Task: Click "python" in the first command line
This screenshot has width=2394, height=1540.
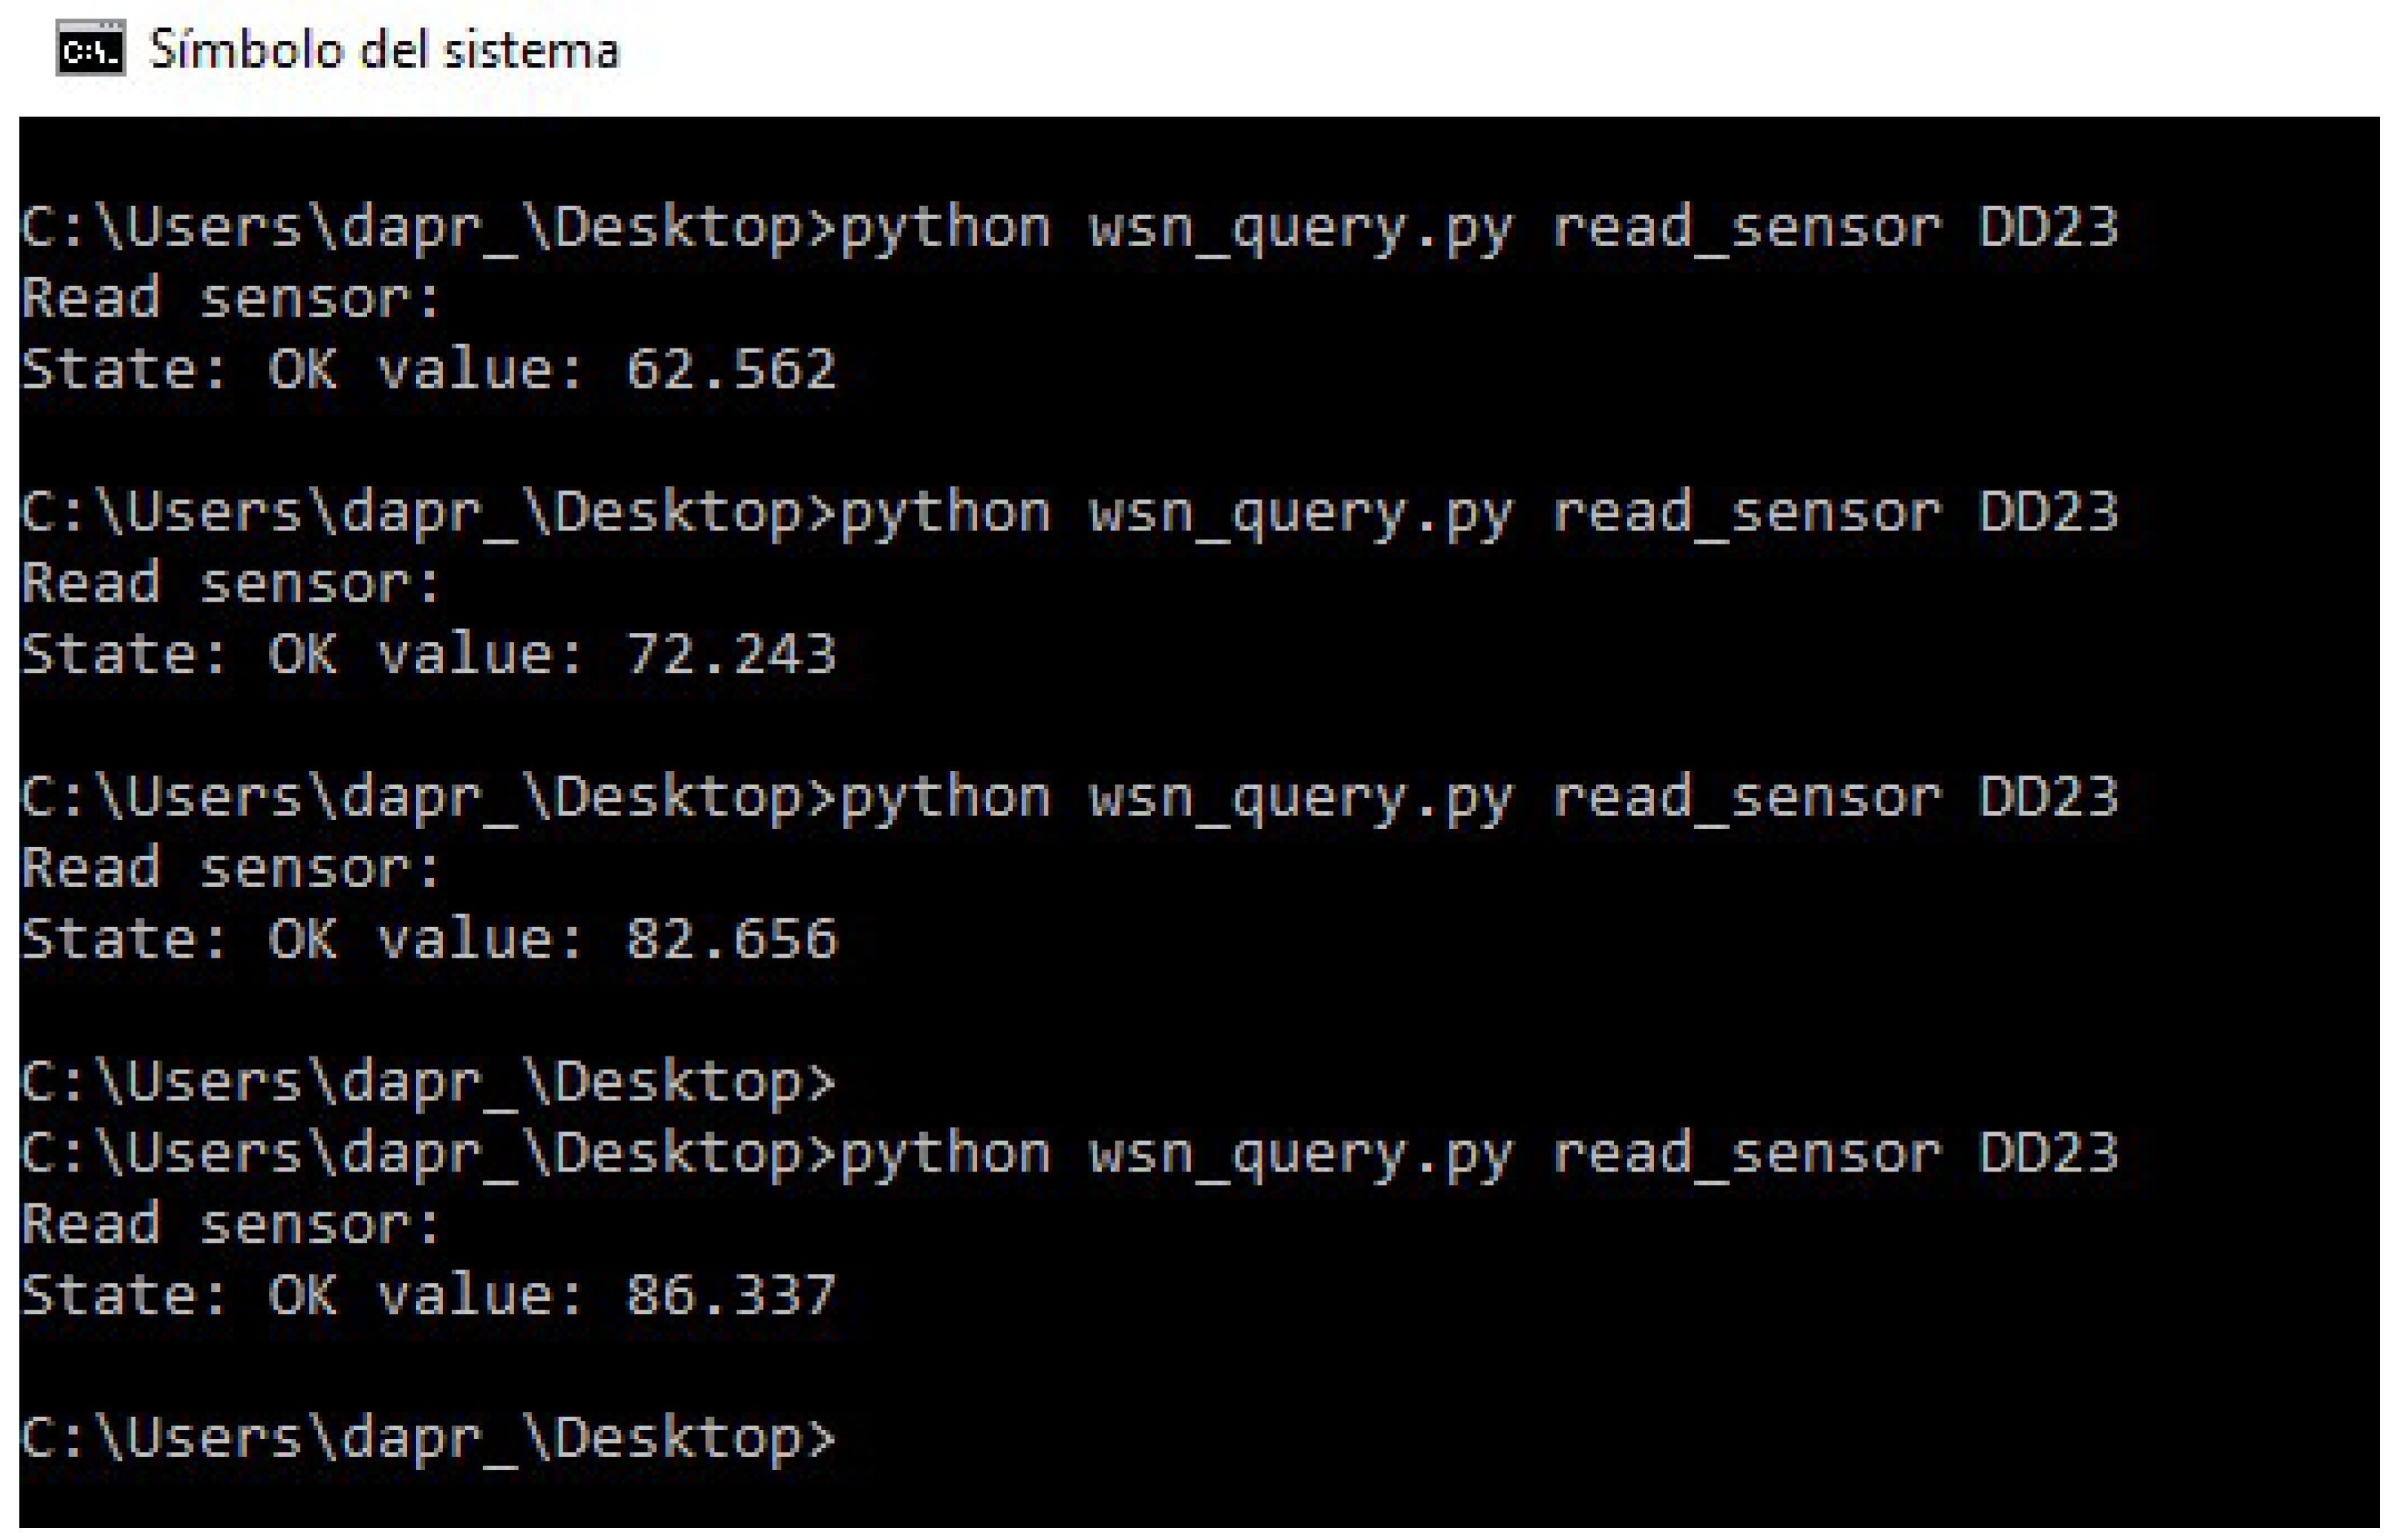Action: point(945,227)
